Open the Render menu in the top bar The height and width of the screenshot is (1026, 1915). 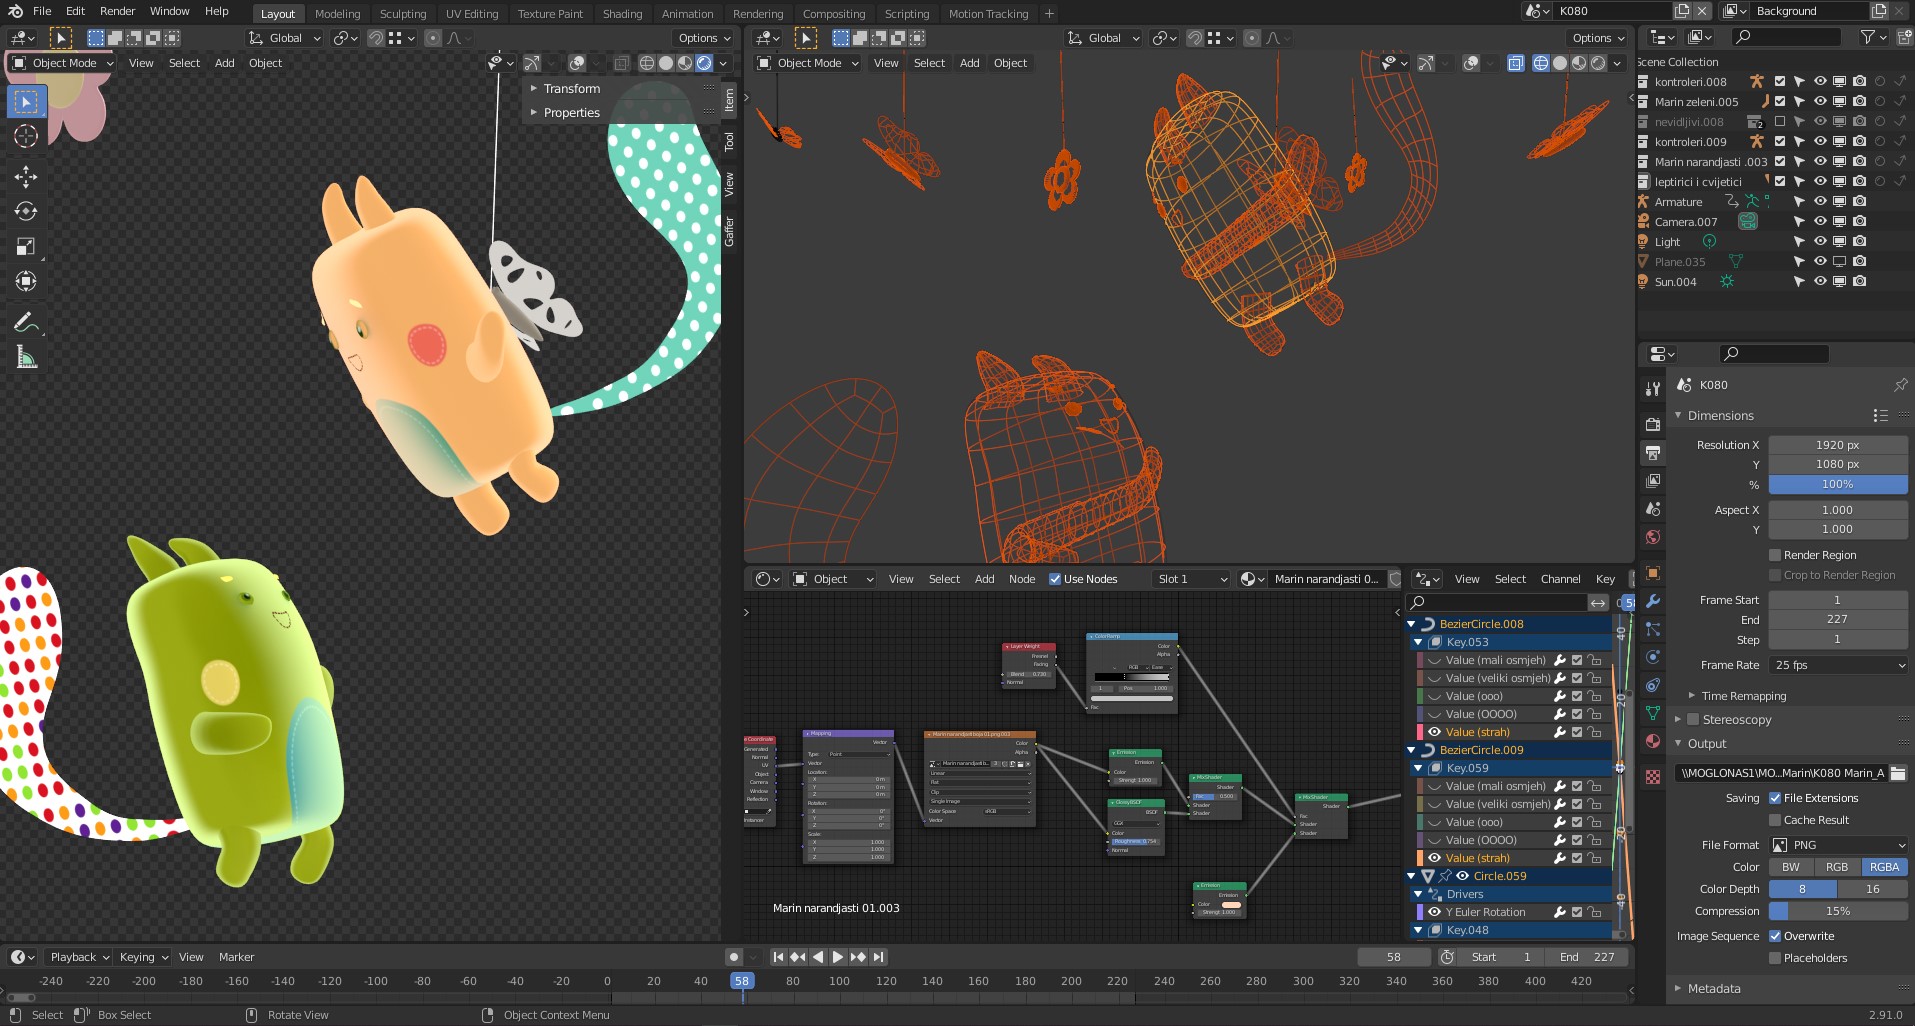(117, 12)
